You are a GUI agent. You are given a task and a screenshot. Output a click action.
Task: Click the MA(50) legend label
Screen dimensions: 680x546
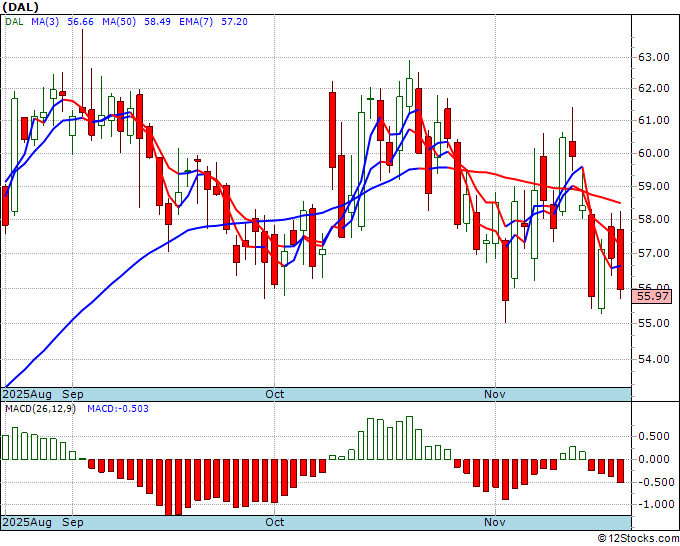(119, 22)
